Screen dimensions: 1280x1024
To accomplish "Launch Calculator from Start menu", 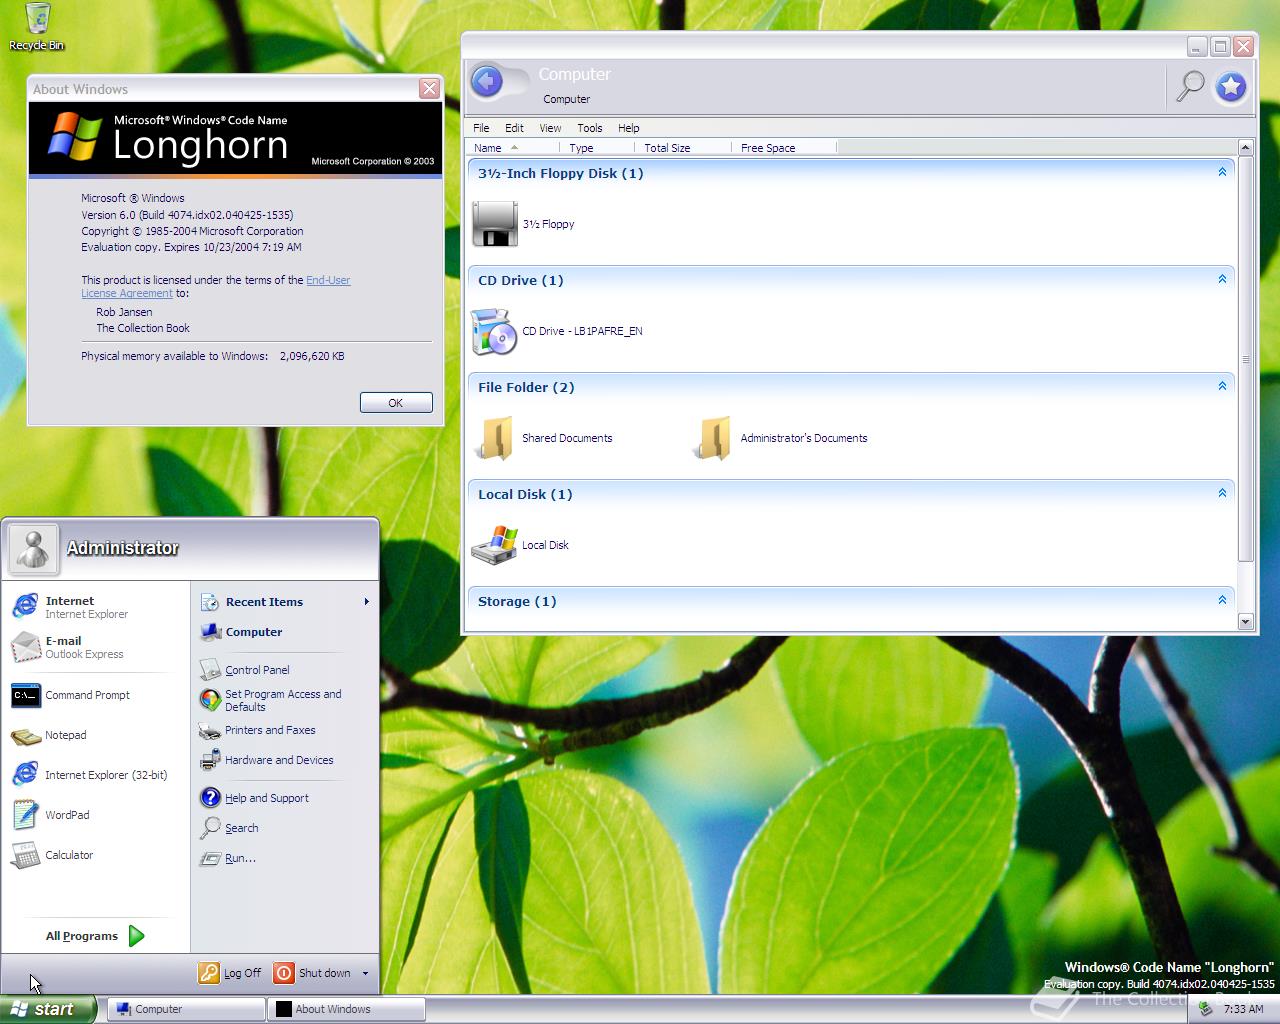I will (x=96, y=855).
